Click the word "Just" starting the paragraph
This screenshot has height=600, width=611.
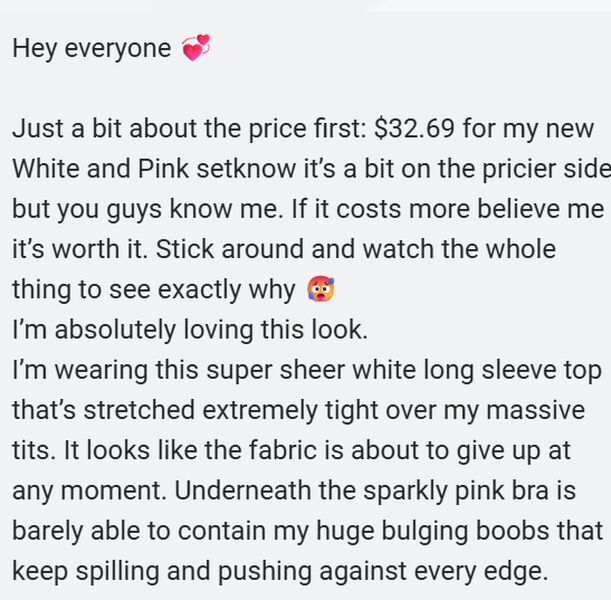[x=34, y=129]
